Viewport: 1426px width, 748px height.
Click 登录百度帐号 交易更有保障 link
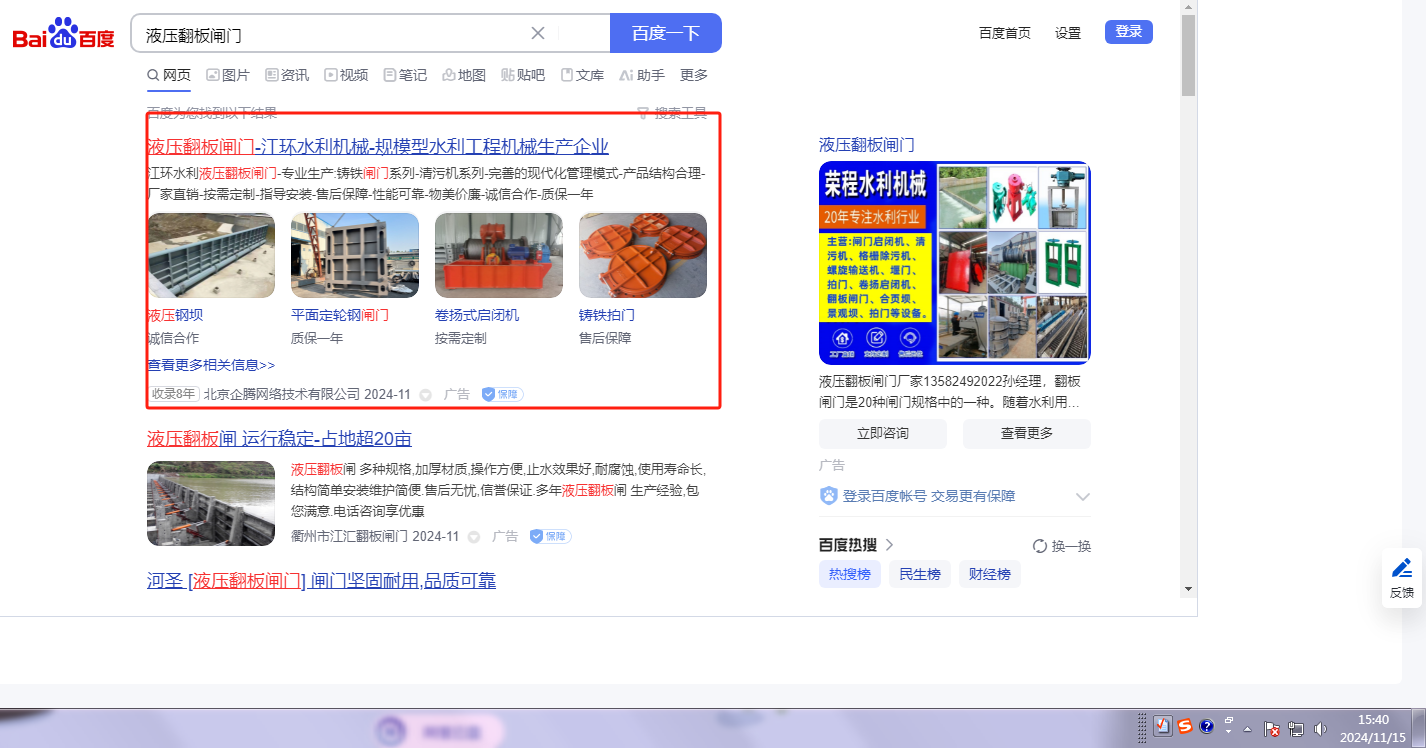tap(929, 496)
